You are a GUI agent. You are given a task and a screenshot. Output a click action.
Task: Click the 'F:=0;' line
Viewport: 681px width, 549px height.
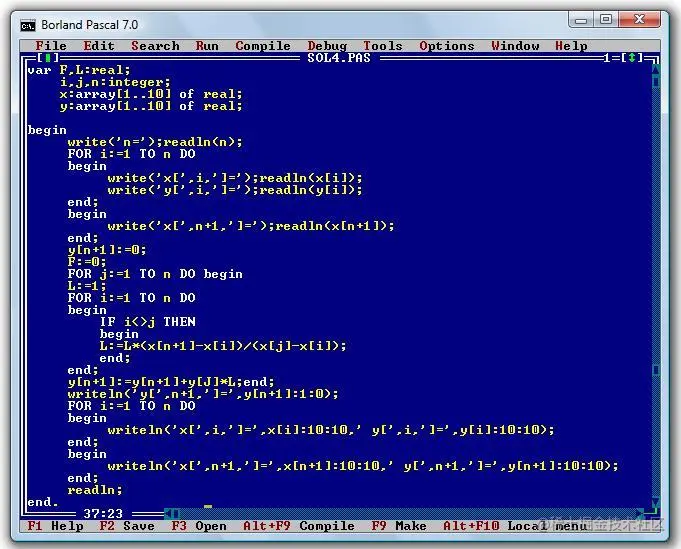click(87, 262)
